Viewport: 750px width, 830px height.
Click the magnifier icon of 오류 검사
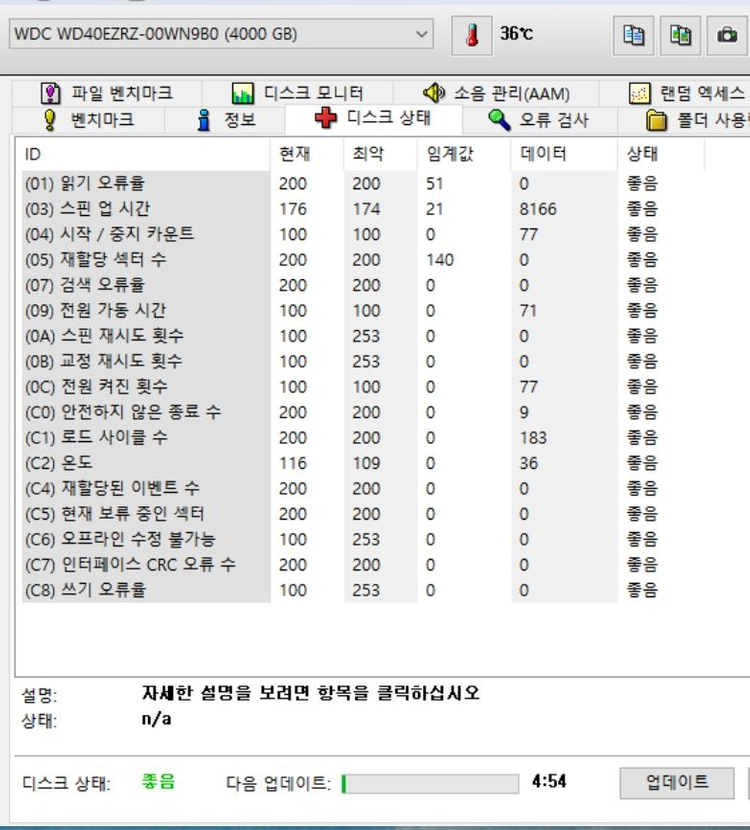tap(499, 120)
